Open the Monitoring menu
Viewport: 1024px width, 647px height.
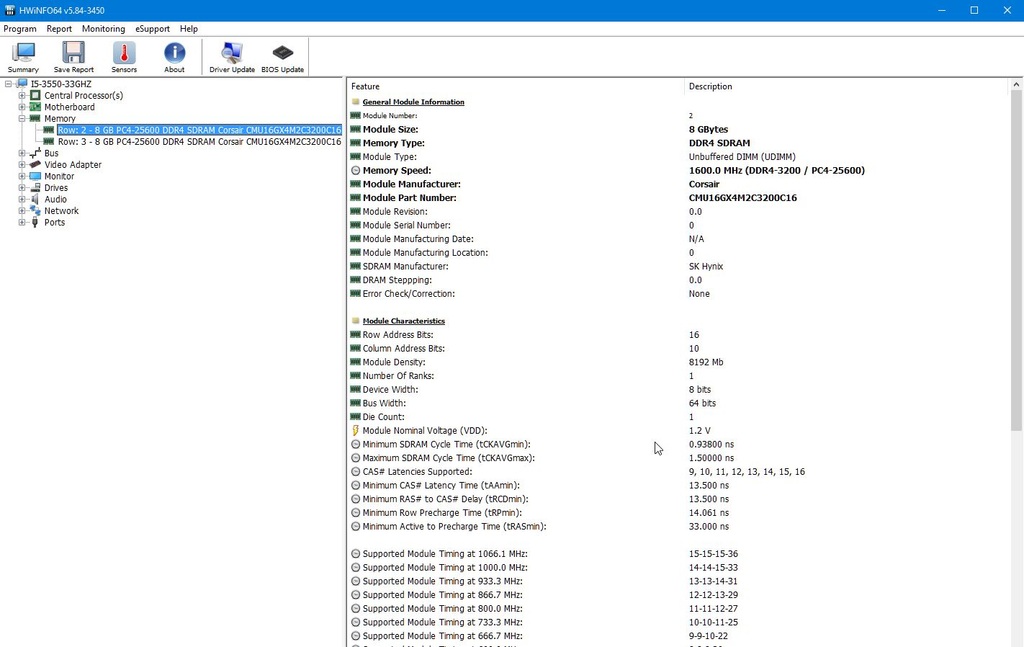103,29
